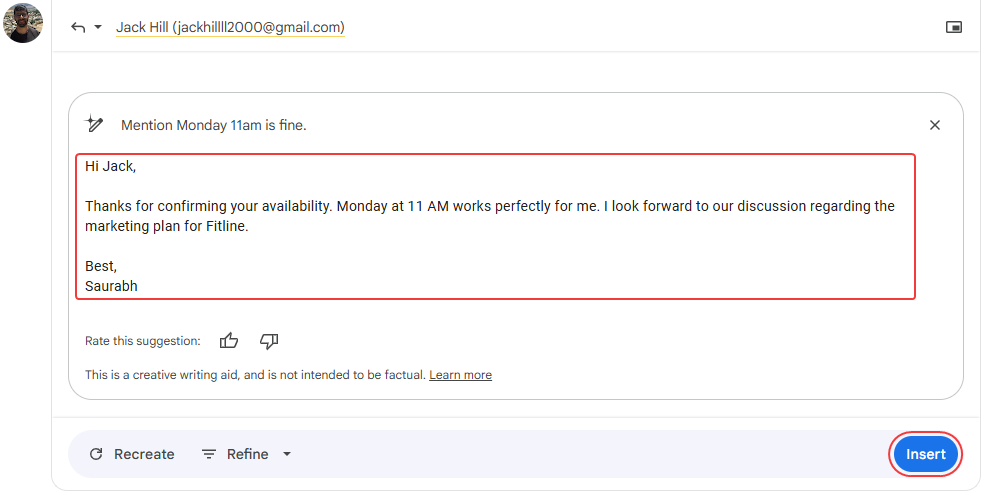
Task: Insert the suggested draft into the reply
Action: [925, 454]
